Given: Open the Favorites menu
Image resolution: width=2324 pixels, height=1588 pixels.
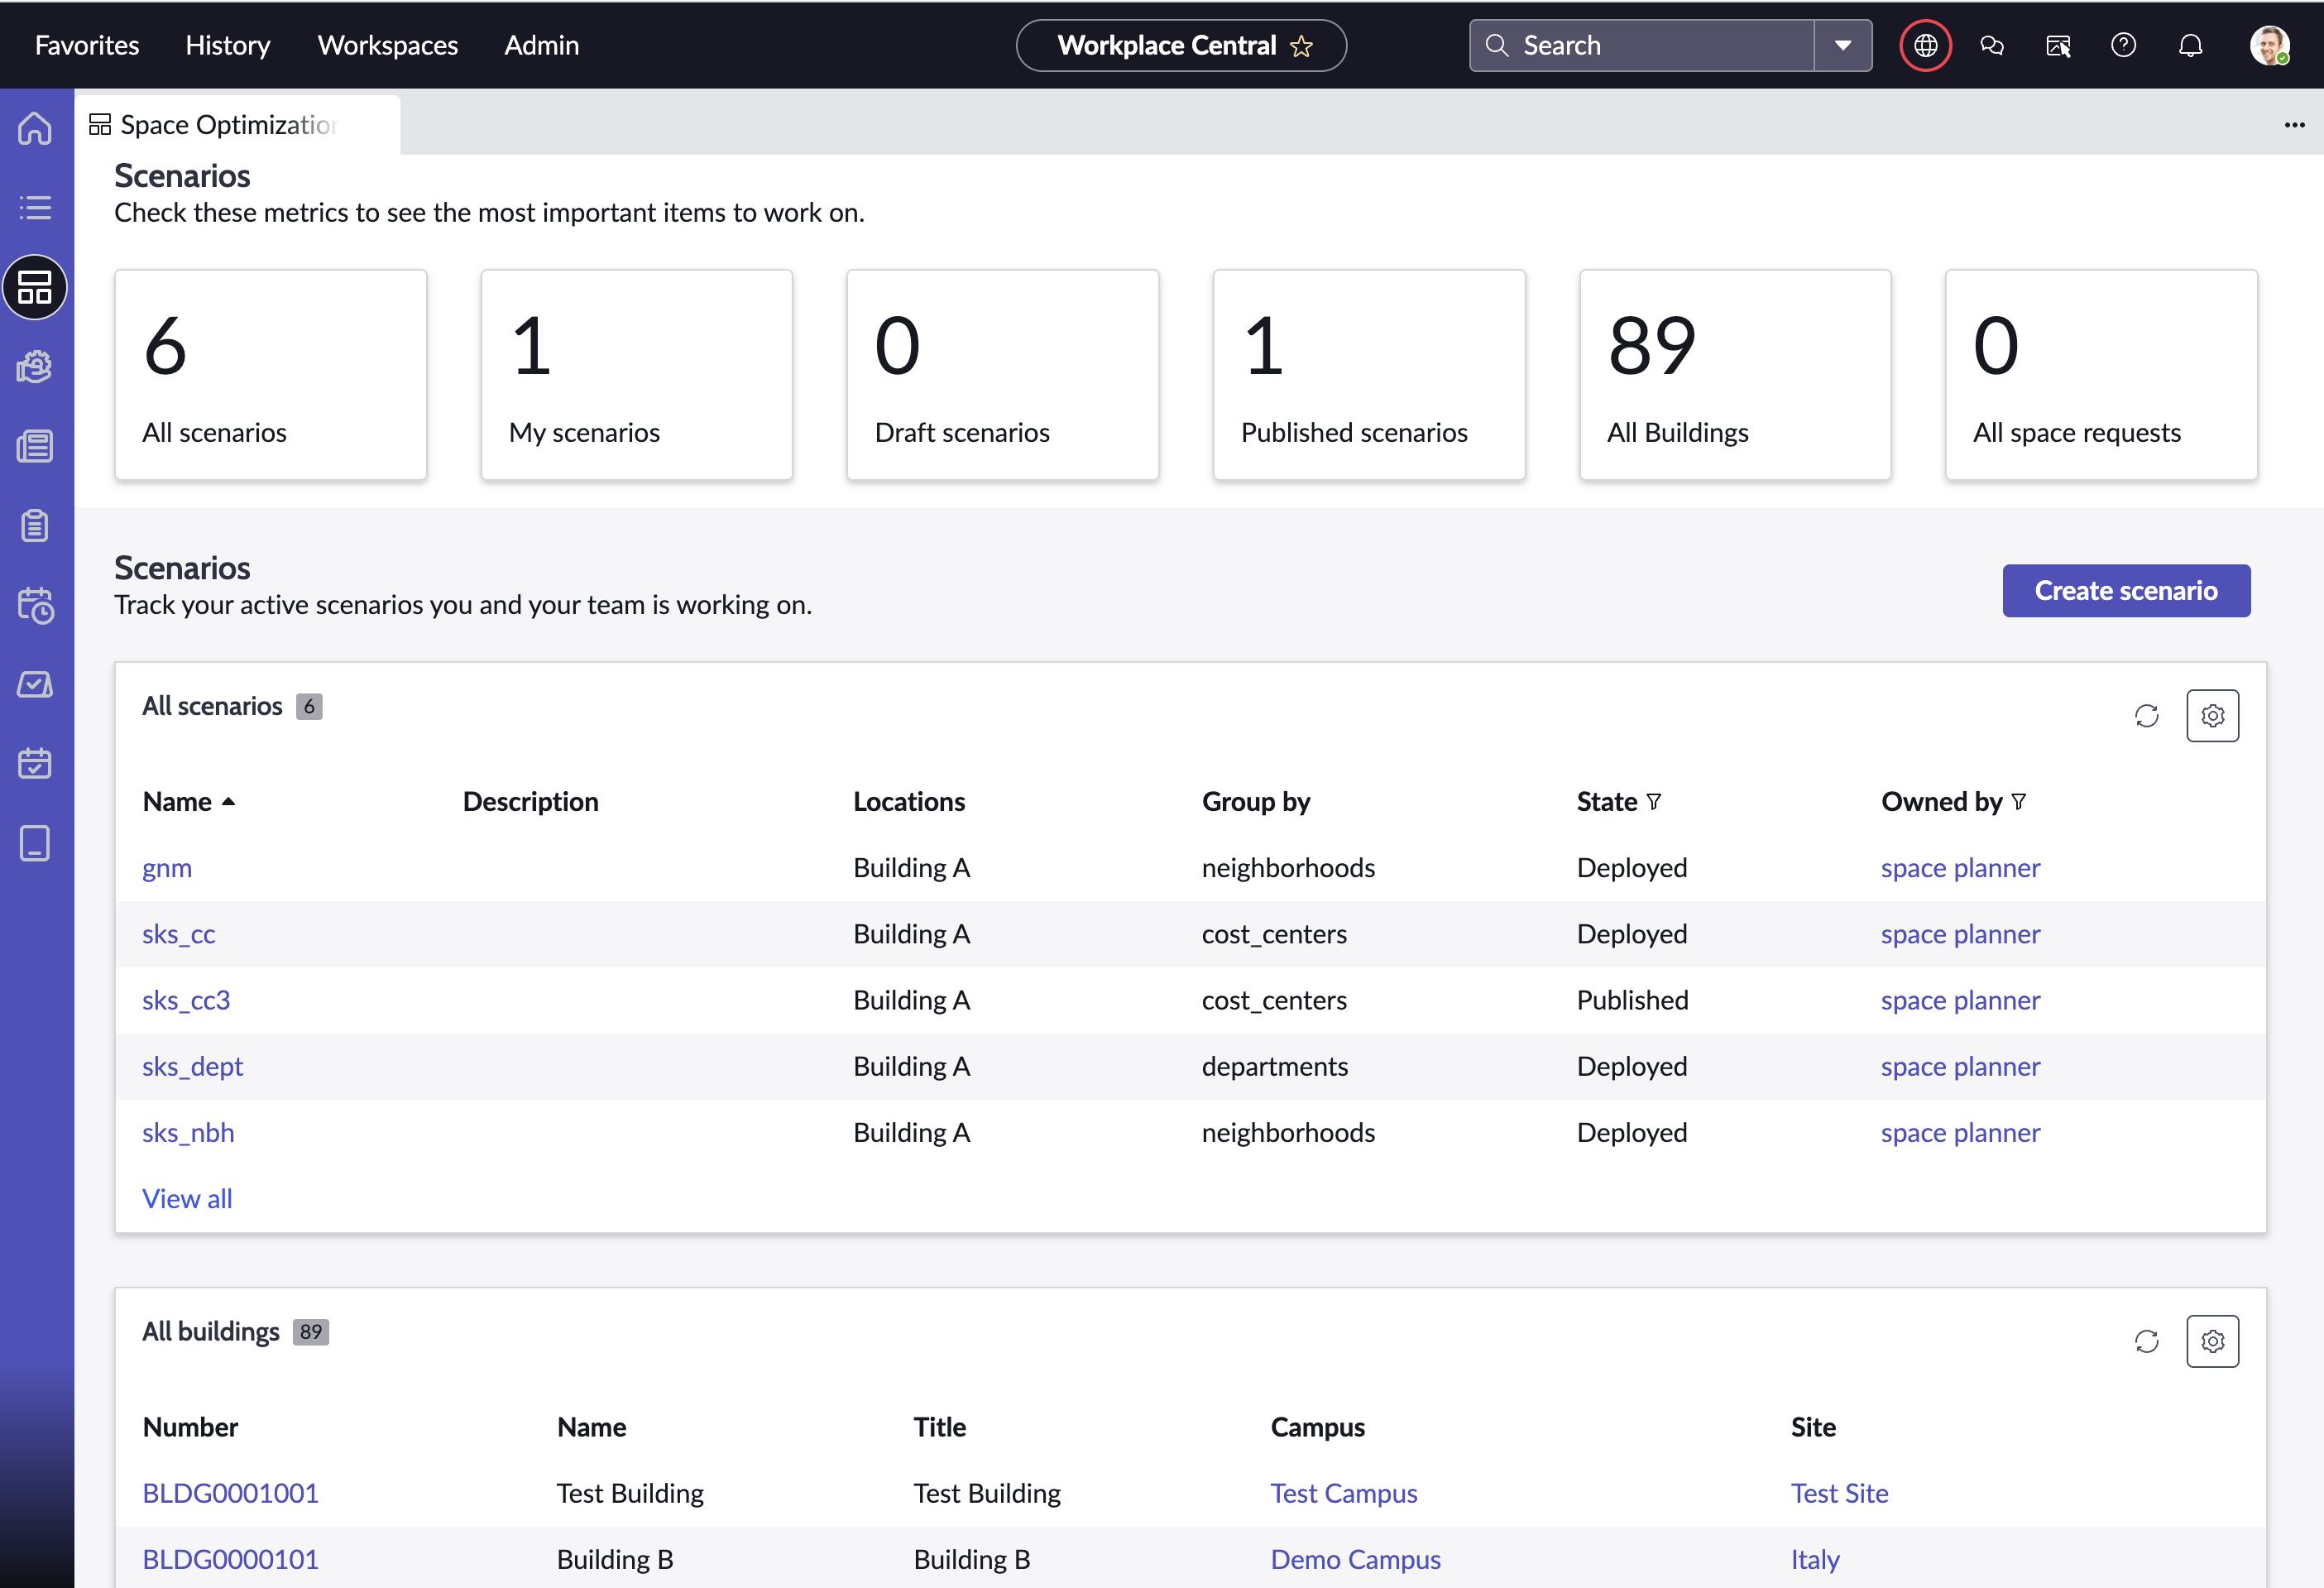Looking at the screenshot, I should click(x=87, y=45).
